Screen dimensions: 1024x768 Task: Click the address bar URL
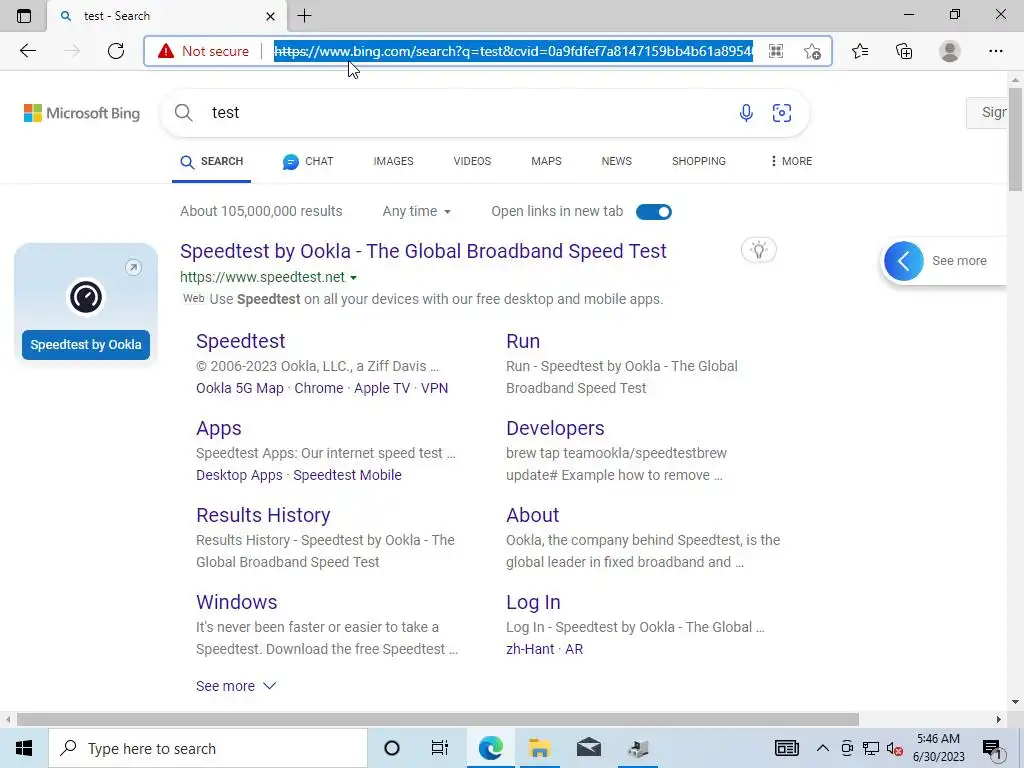pyautogui.click(x=513, y=51)
